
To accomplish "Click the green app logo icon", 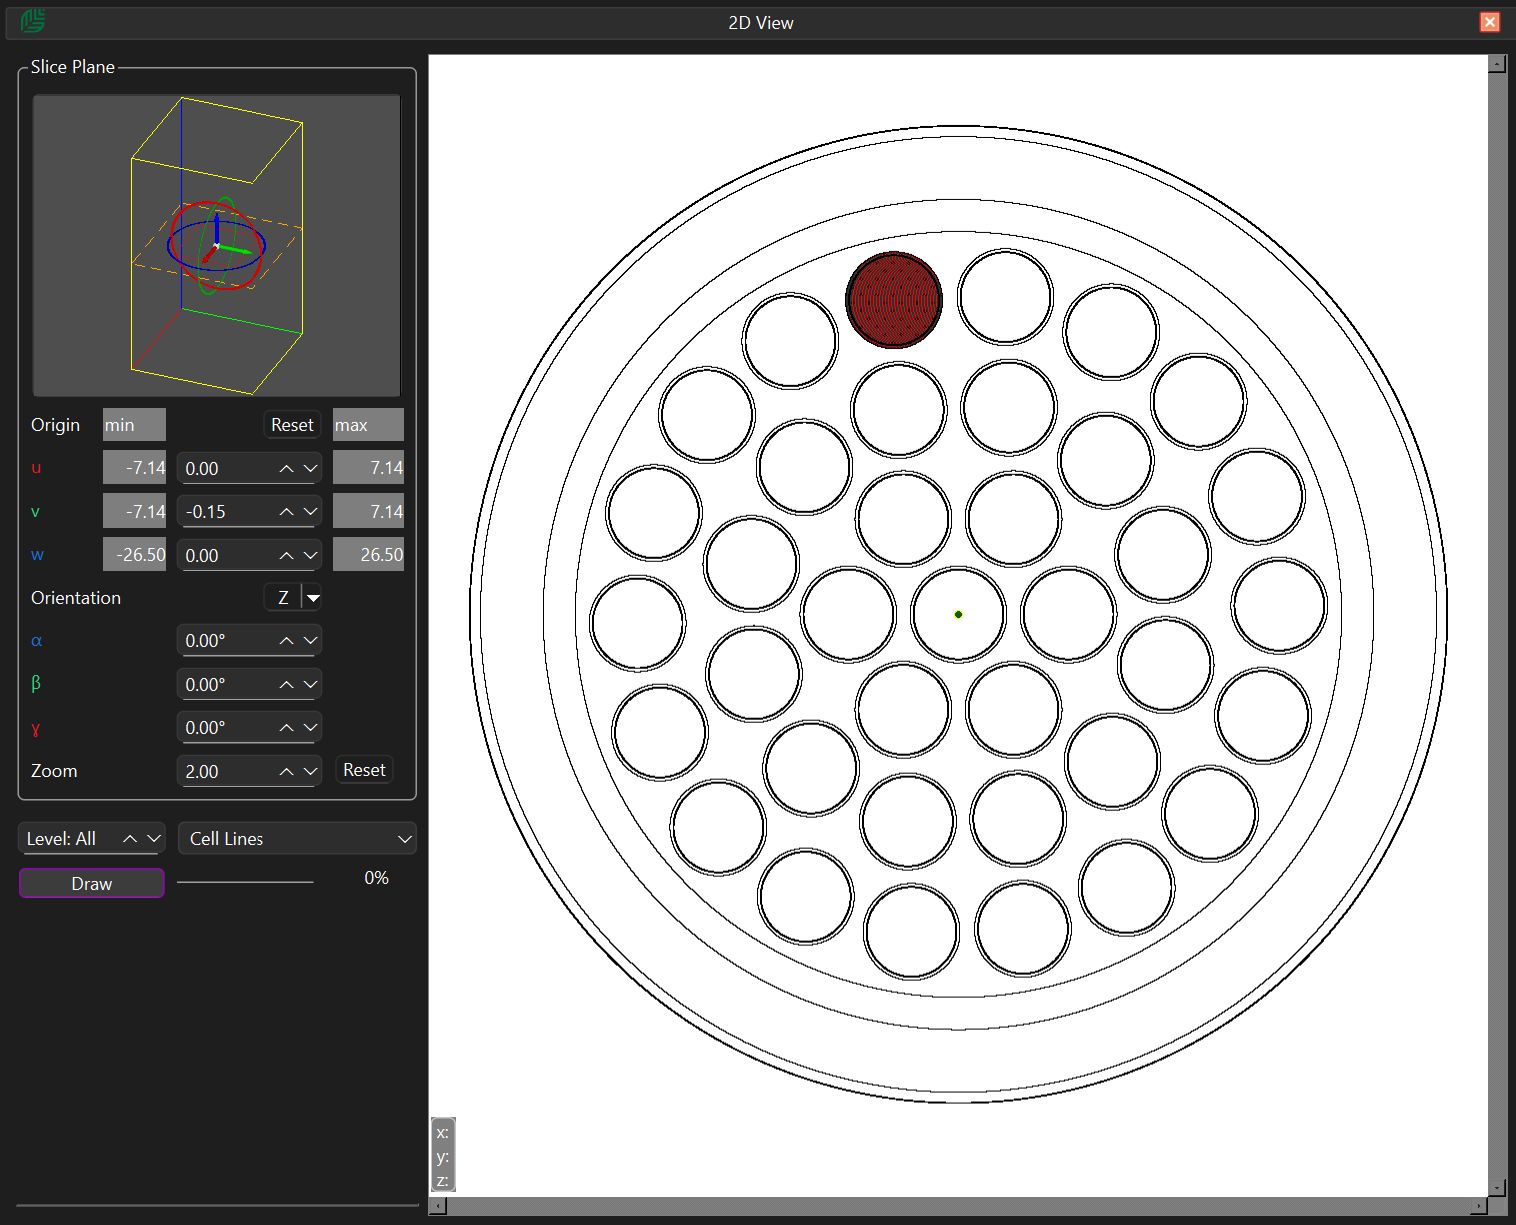I will pos(33,20).
